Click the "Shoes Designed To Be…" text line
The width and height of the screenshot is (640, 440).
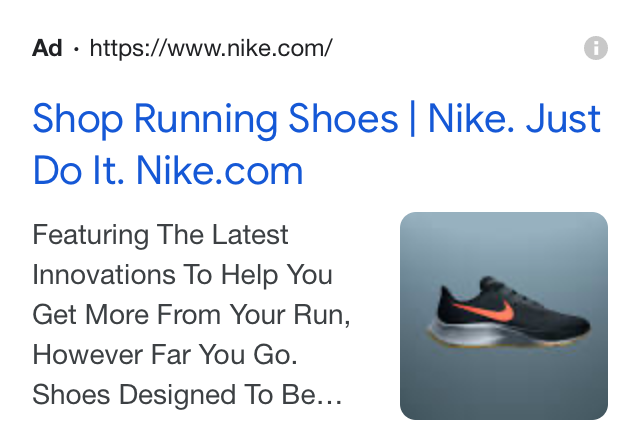tap(187, 395)
